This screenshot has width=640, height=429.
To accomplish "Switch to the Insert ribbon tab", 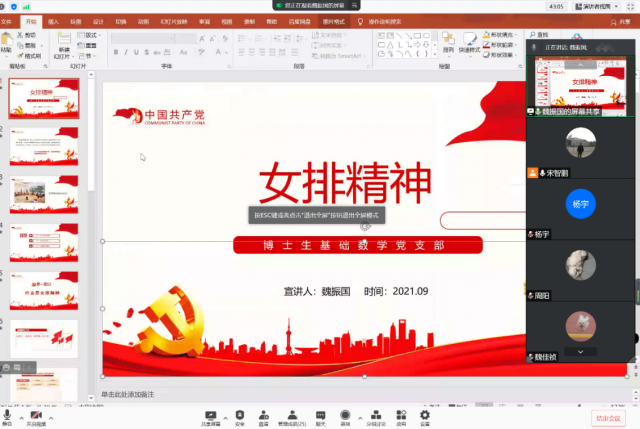I will click(x=53, y=20).
